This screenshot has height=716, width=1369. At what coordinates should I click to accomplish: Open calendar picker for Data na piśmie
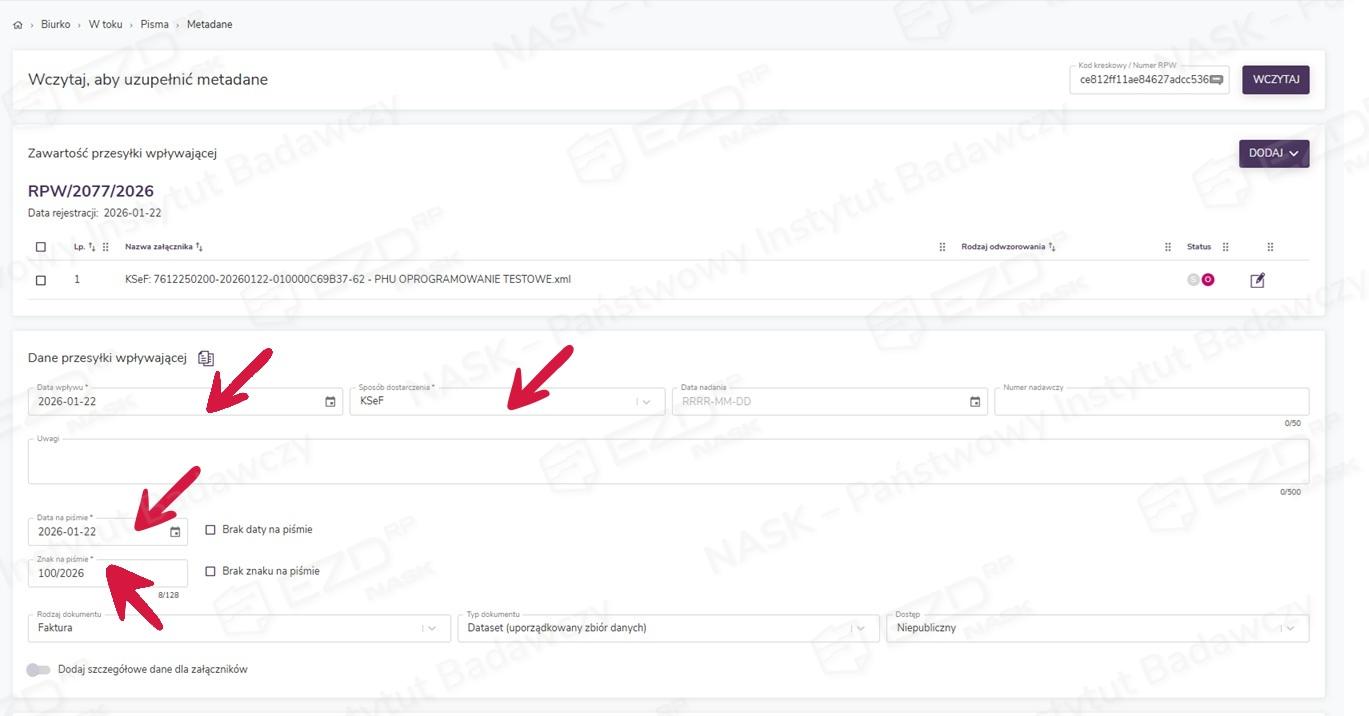(175, 532)
